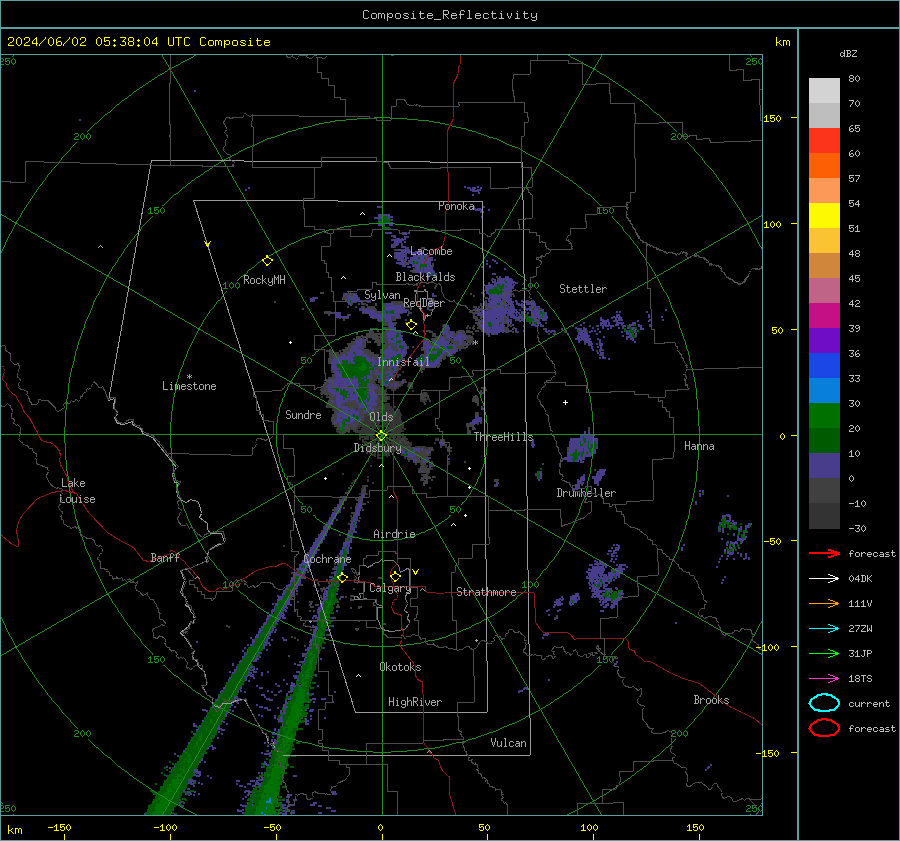Image resolution: width=900 pixels, height=841 pixels.
Task: Click the Didsbury city label
Action: [378, 448]
